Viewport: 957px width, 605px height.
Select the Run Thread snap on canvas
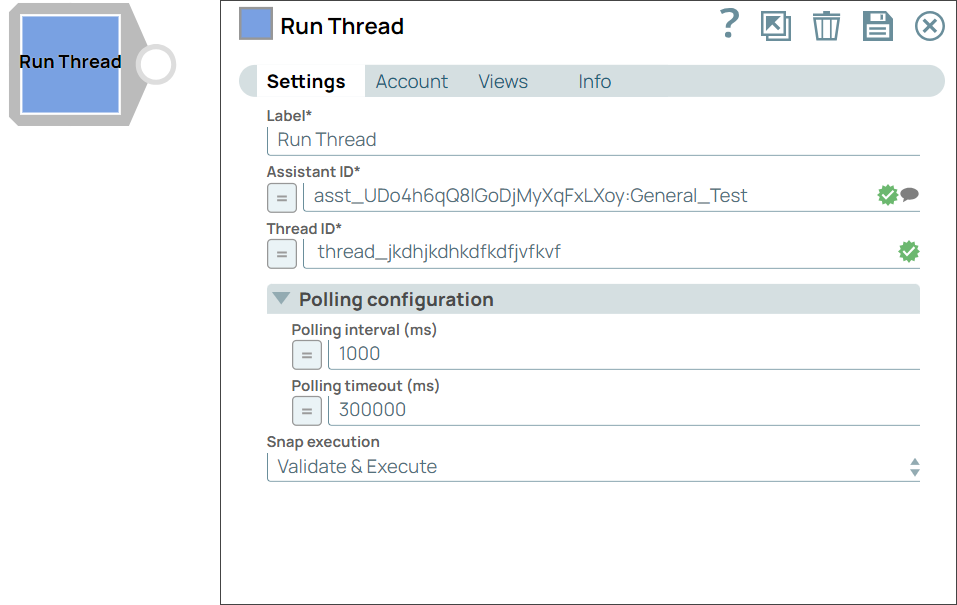[70, 63]
